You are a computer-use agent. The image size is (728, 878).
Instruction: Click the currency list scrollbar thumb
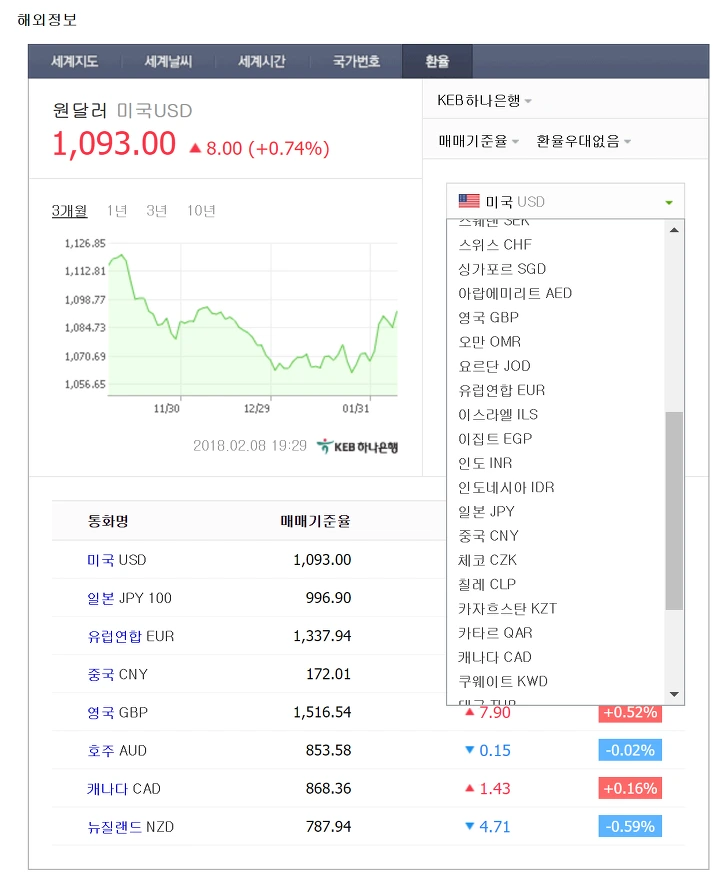pyautogui.click(x=674, y=511)
